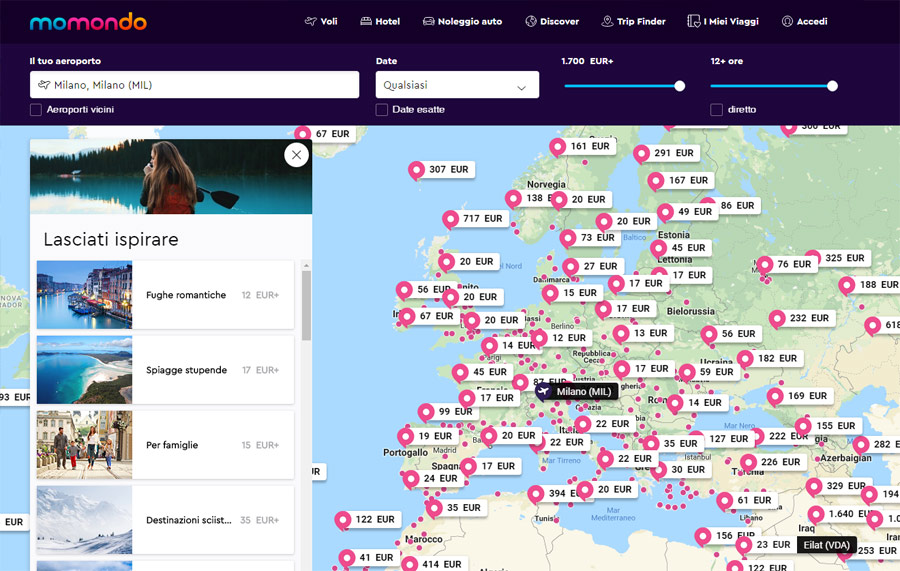Click the 127 EUR price label

(x=729, y=439)
